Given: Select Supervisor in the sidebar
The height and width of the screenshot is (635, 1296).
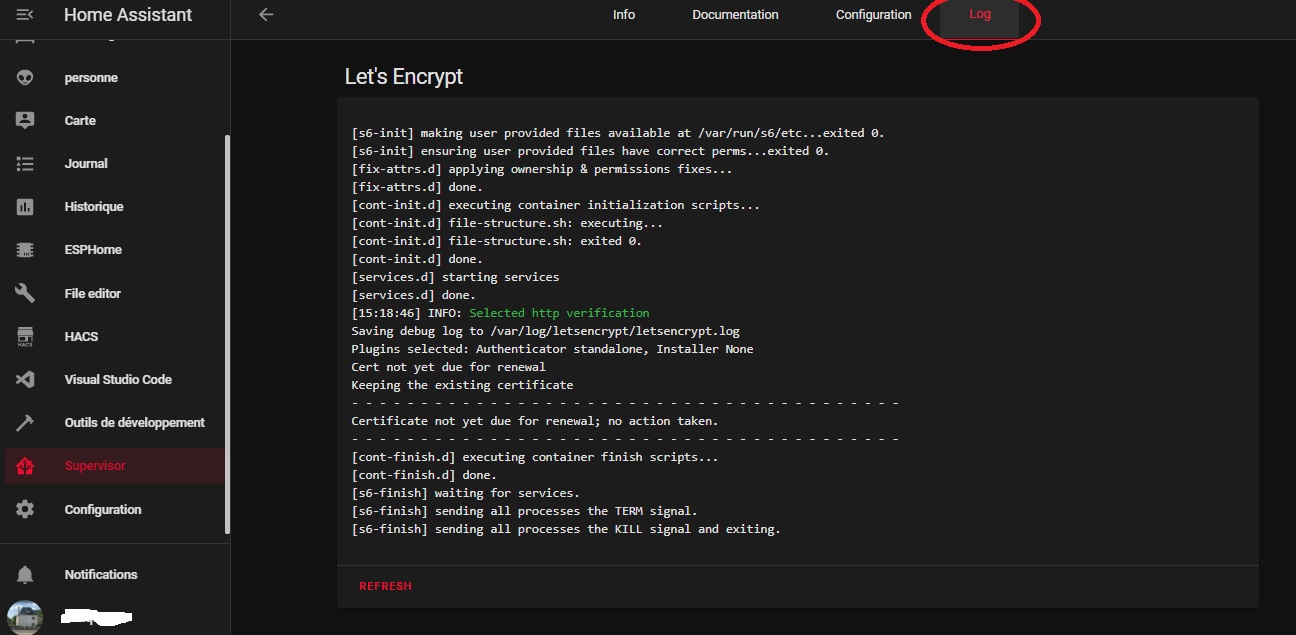Looking at the screenshot, I should click(95, 466).
